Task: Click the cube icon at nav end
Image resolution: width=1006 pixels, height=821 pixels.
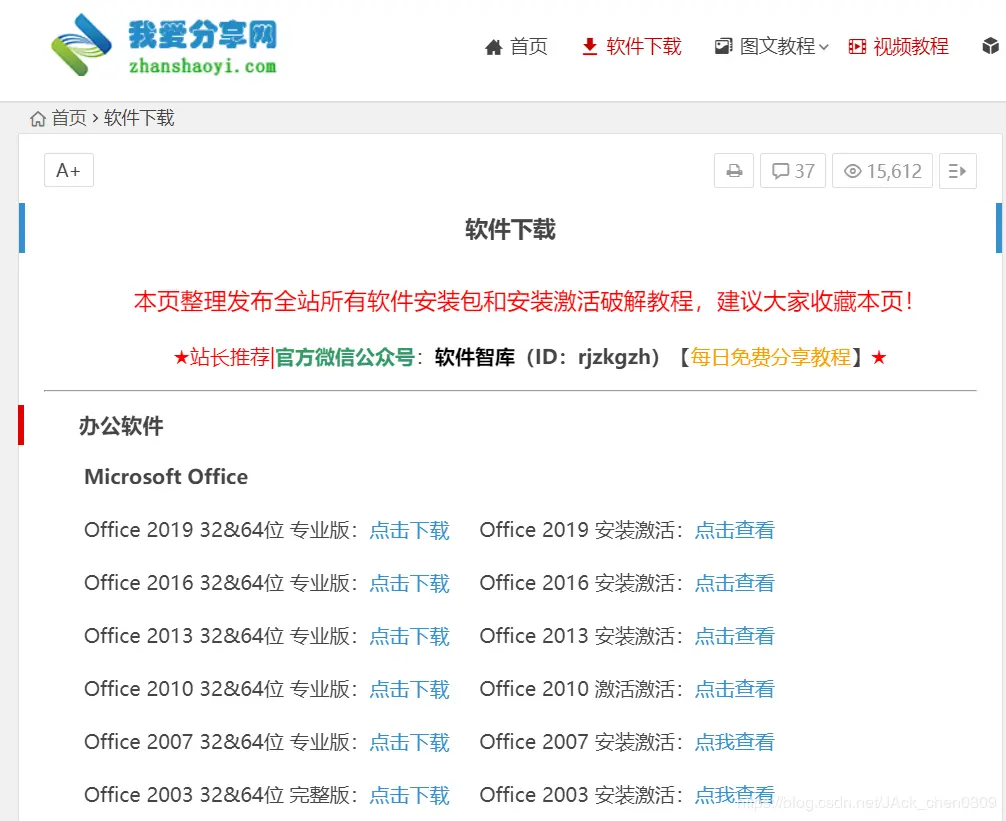Action: [991, 46]
